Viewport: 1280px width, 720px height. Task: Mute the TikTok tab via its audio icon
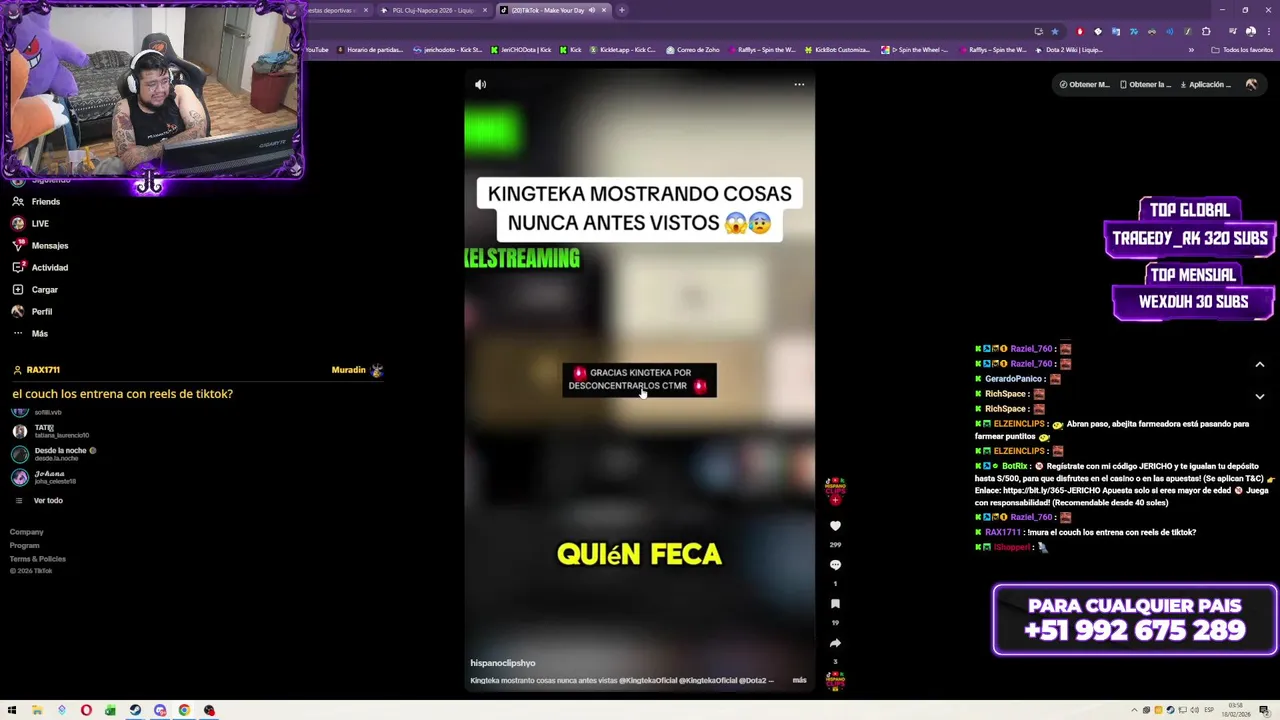click(x=591, y=10)
